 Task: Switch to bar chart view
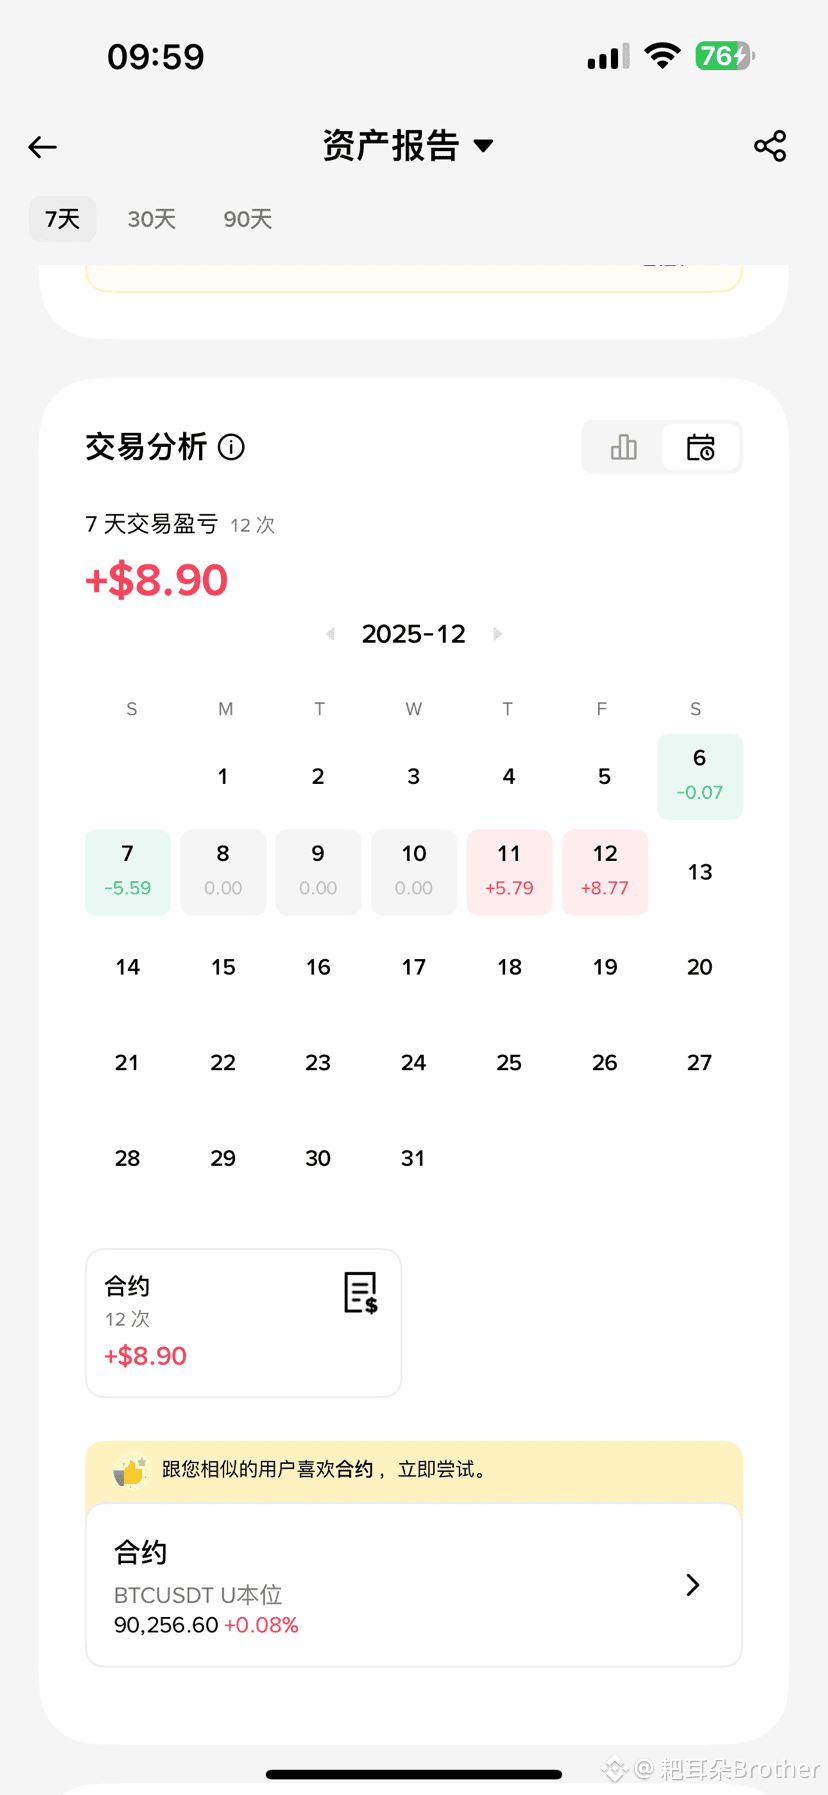[x=623, y=447]
